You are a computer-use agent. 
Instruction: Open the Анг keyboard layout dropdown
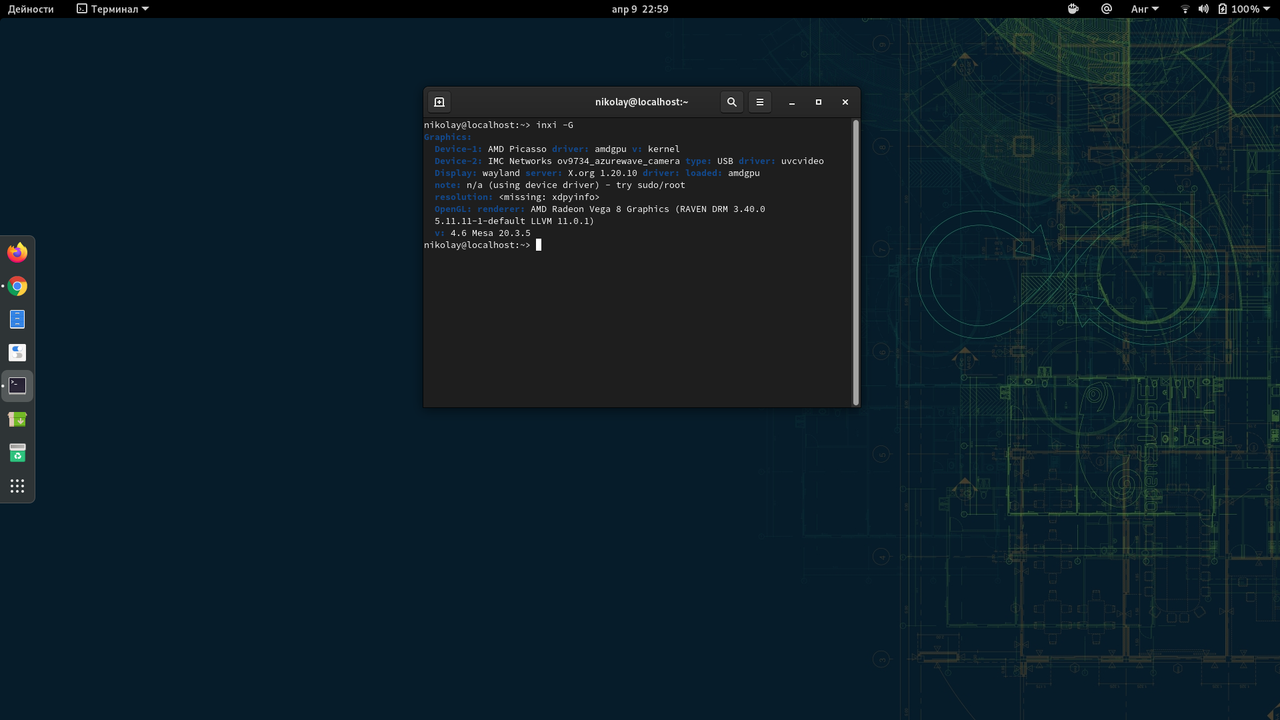(1145, 9)
